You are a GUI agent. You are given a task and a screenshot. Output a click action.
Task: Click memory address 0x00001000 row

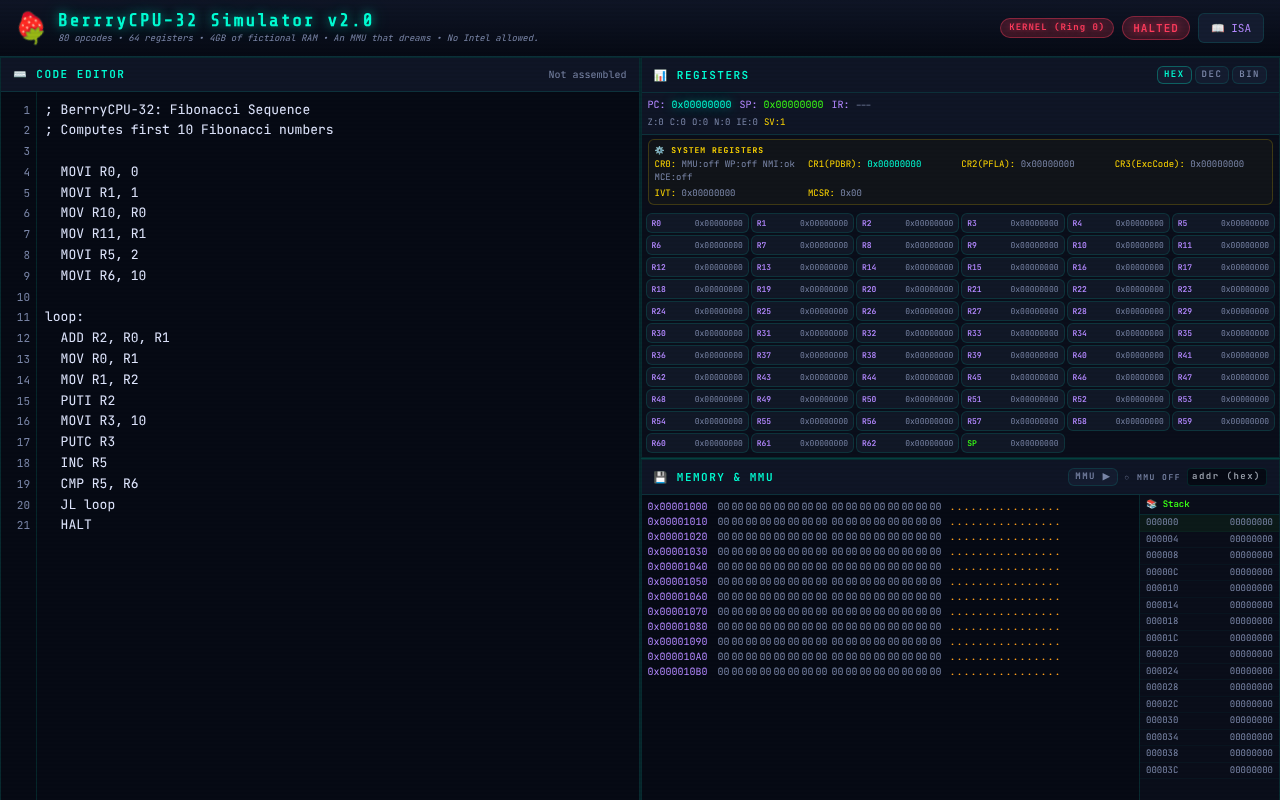click(x=890, y=507)
